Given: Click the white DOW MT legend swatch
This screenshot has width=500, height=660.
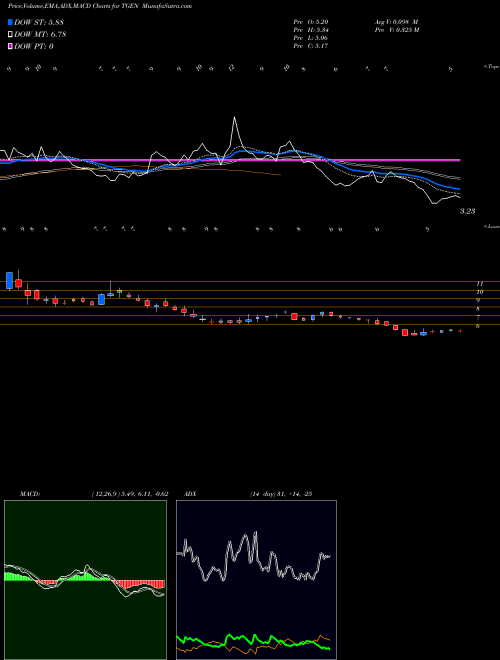Looking at the screenshot, I should coord(10,35).
